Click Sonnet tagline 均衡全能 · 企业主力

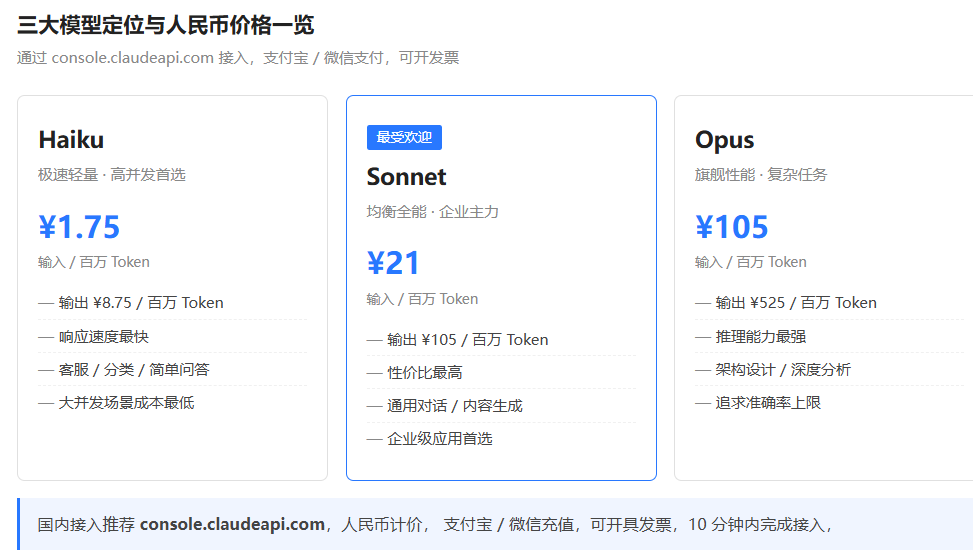coord(433,212)
